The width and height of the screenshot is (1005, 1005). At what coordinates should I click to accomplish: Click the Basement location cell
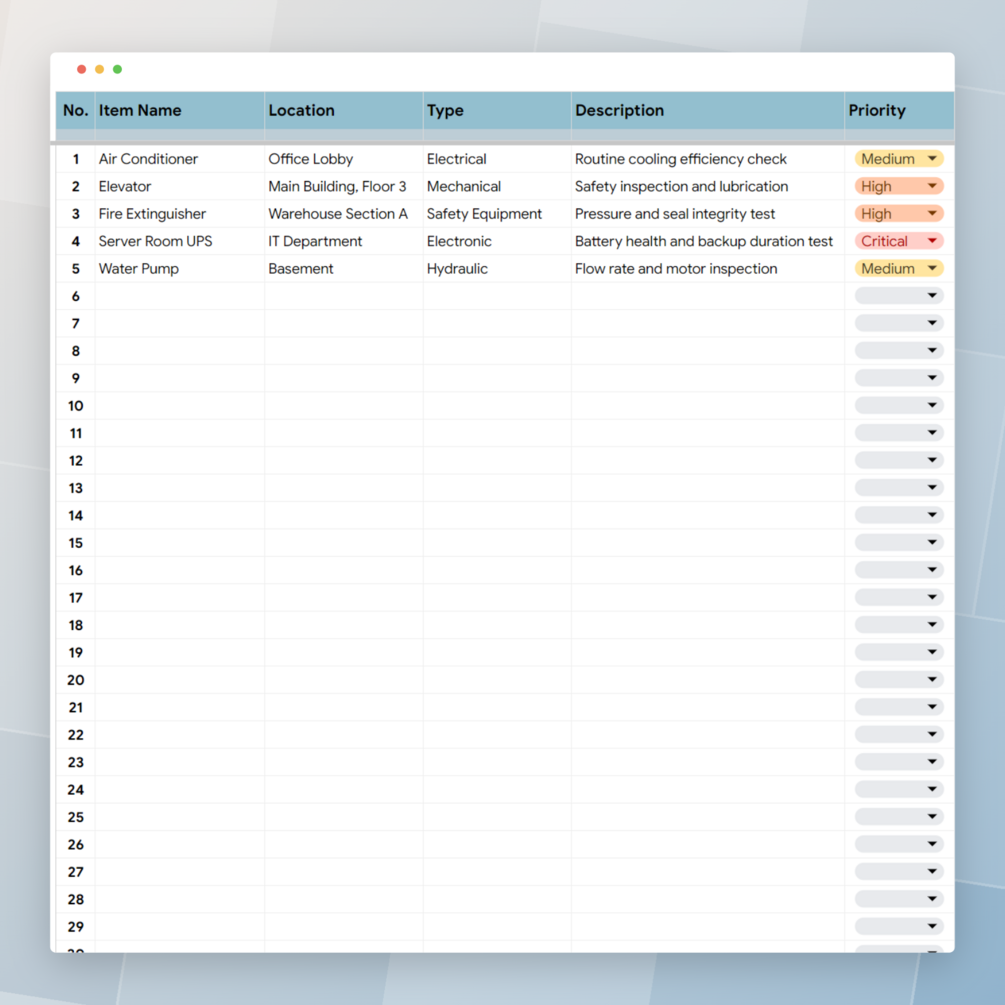tap(344, 269)
